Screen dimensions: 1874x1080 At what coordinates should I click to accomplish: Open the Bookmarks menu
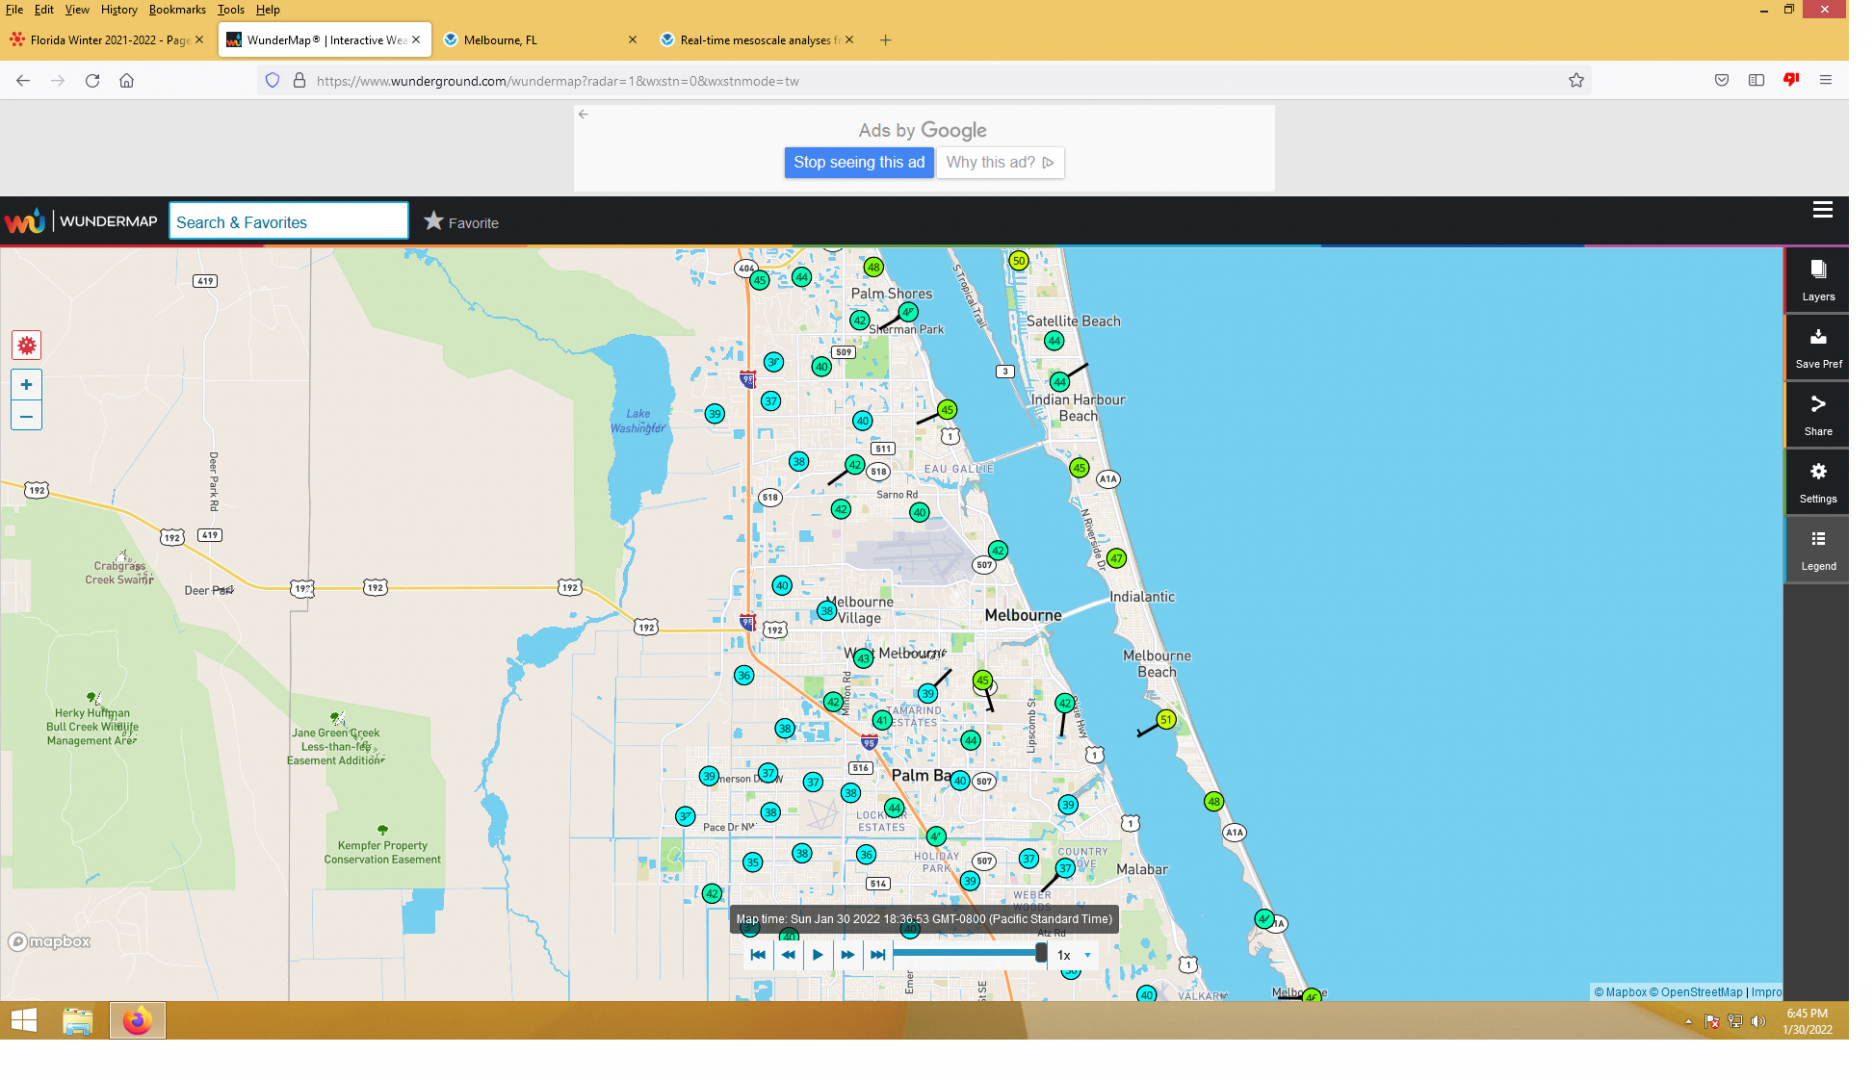[x=179, y=10]
